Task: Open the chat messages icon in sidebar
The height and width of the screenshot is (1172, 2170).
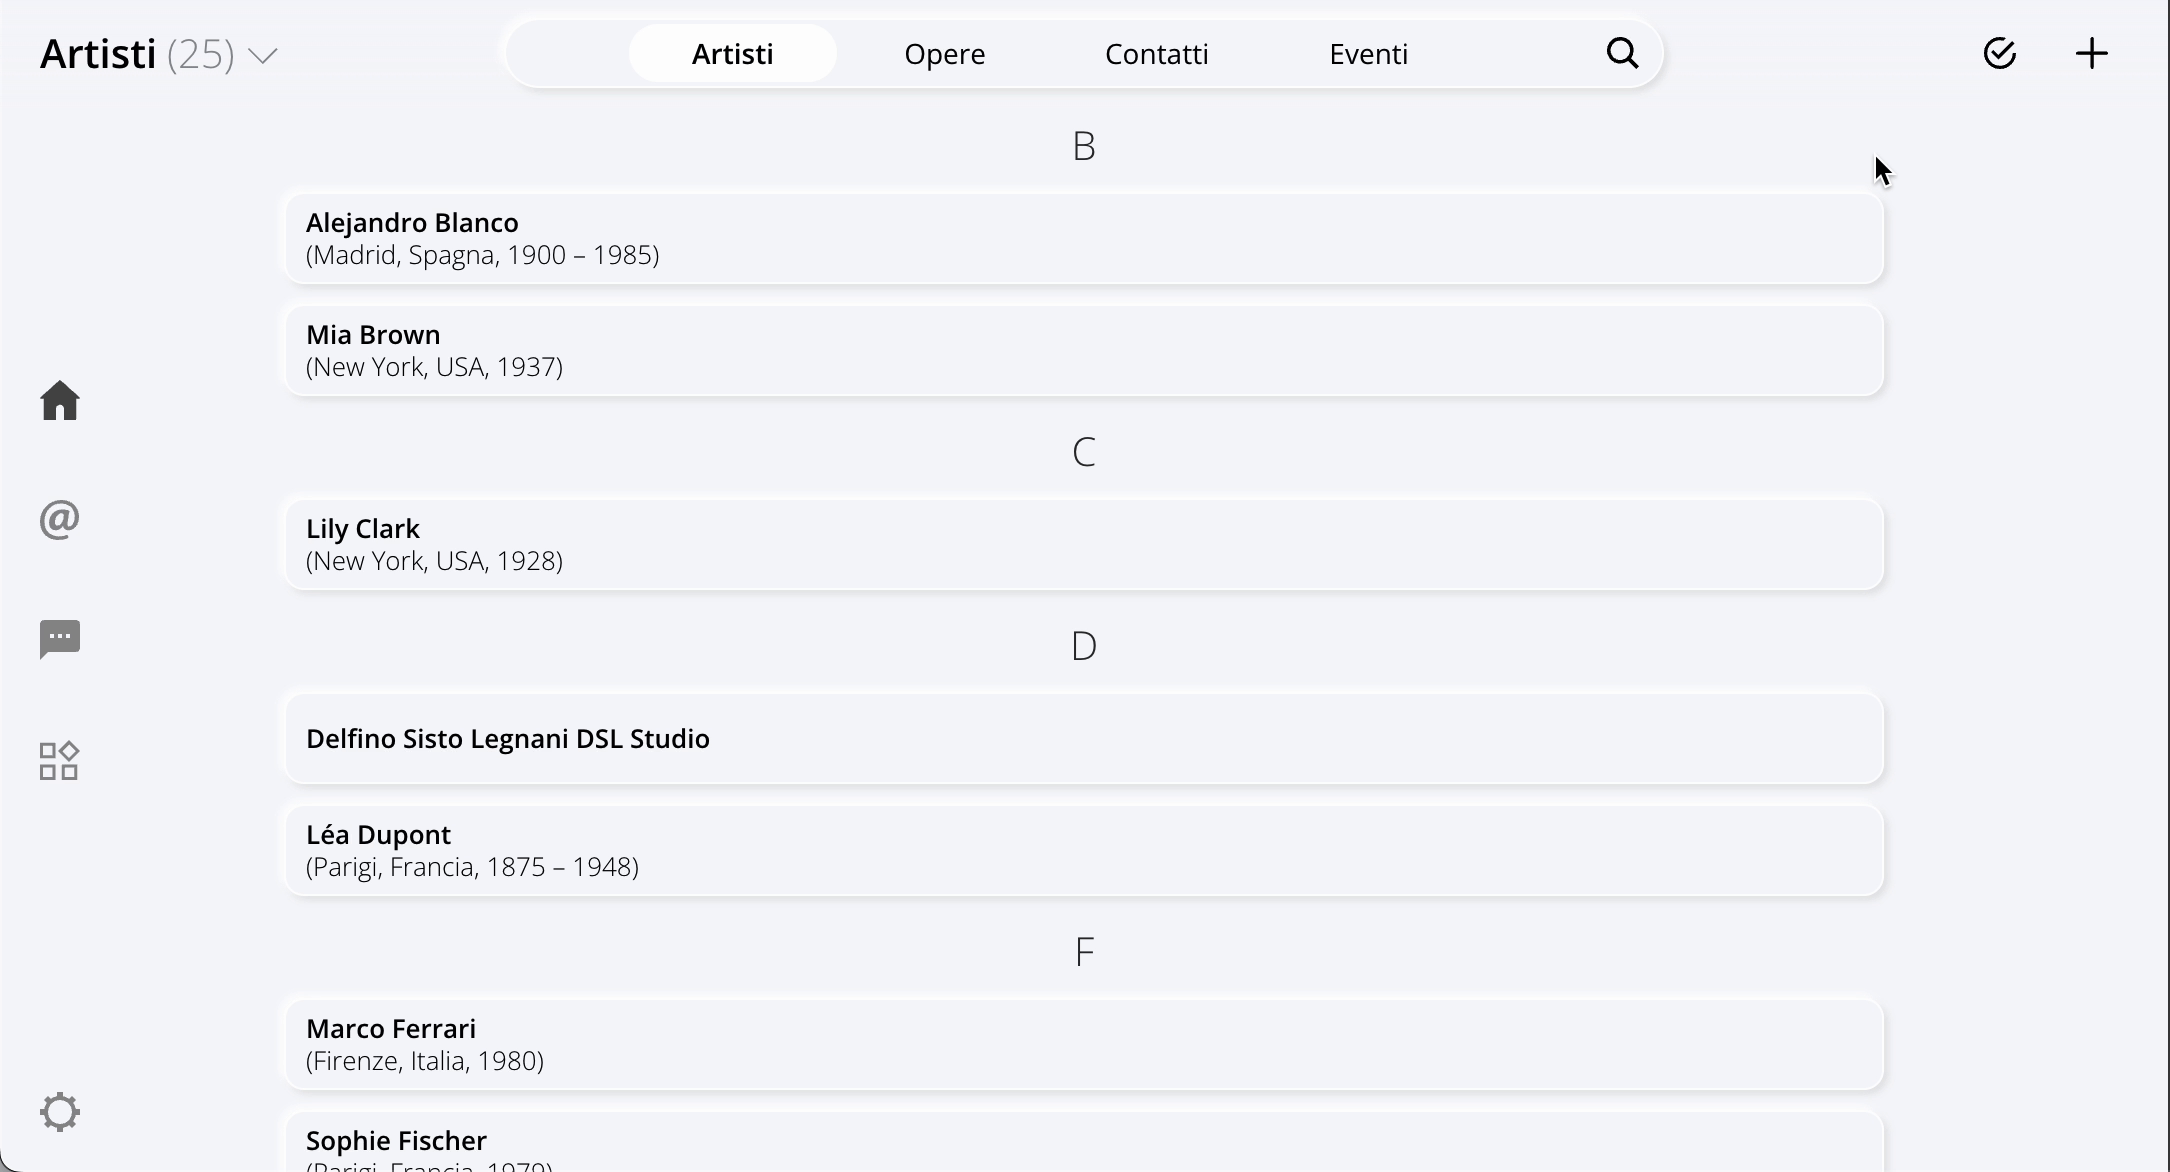Action: 60,640
